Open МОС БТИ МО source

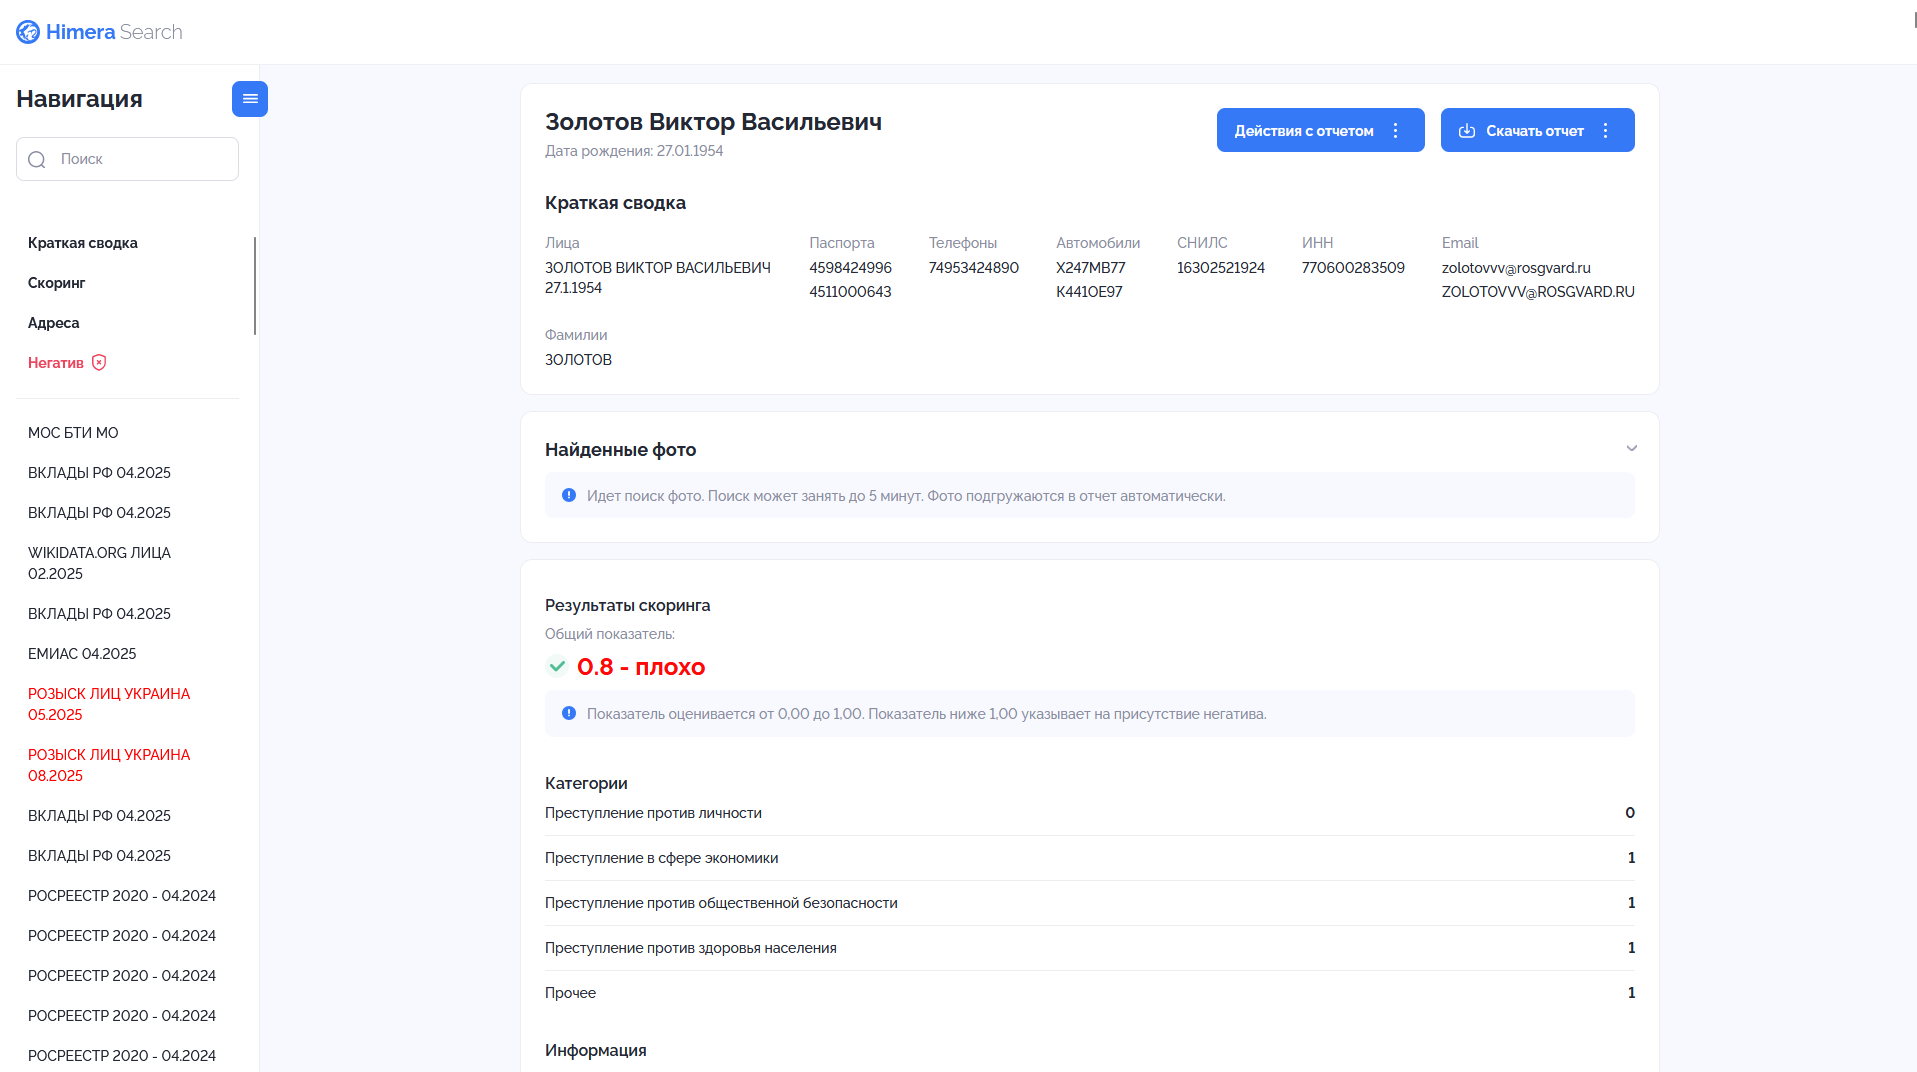point(73,433)
